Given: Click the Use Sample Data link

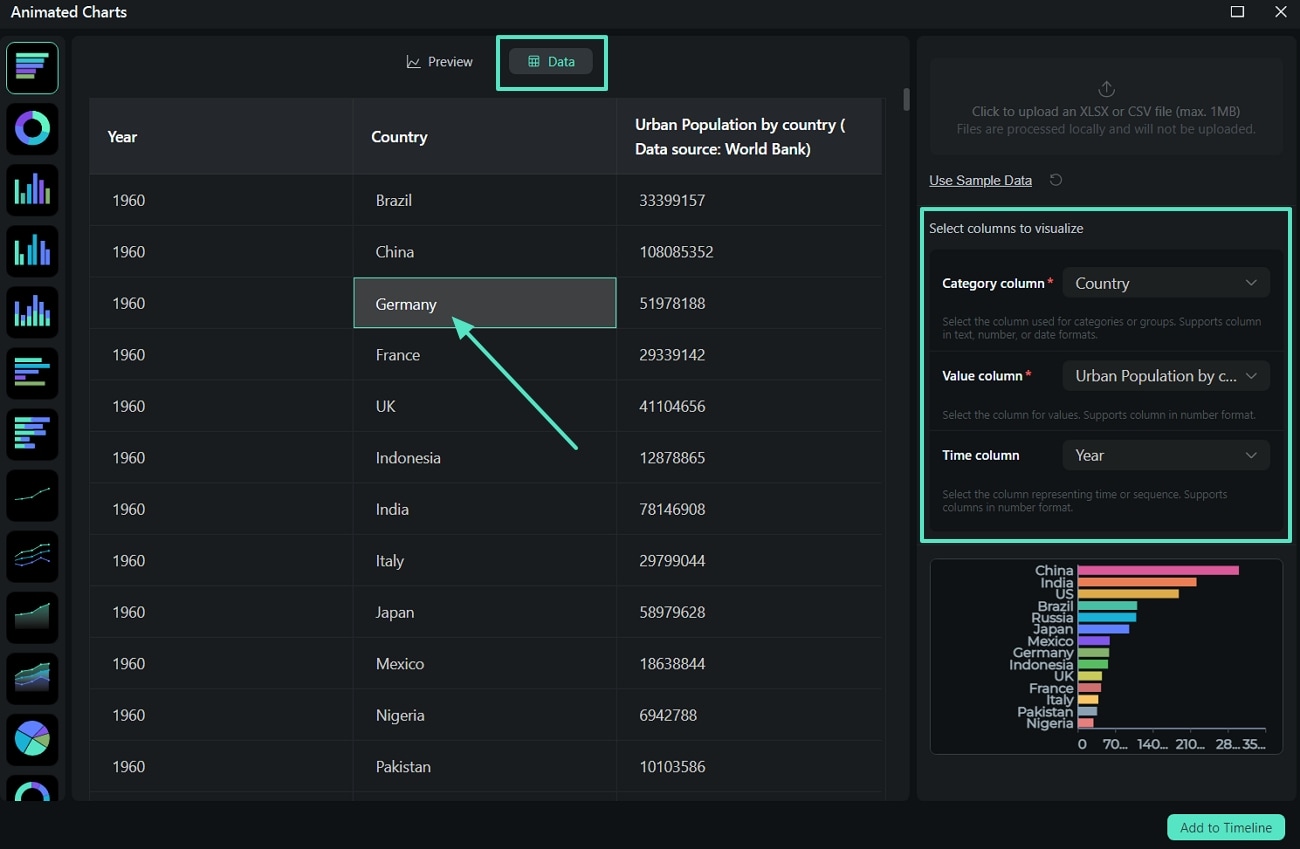Looking at the screenshot, I should (980, 180).
